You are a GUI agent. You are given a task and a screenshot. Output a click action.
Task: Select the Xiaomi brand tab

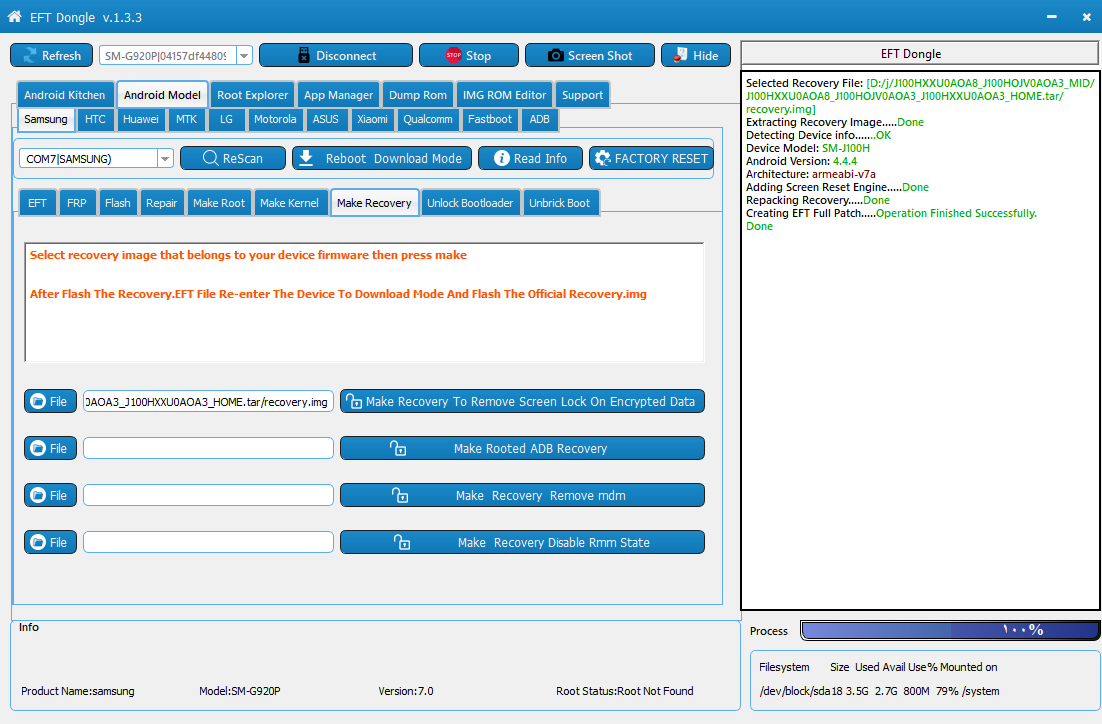(x=372, y=119)
